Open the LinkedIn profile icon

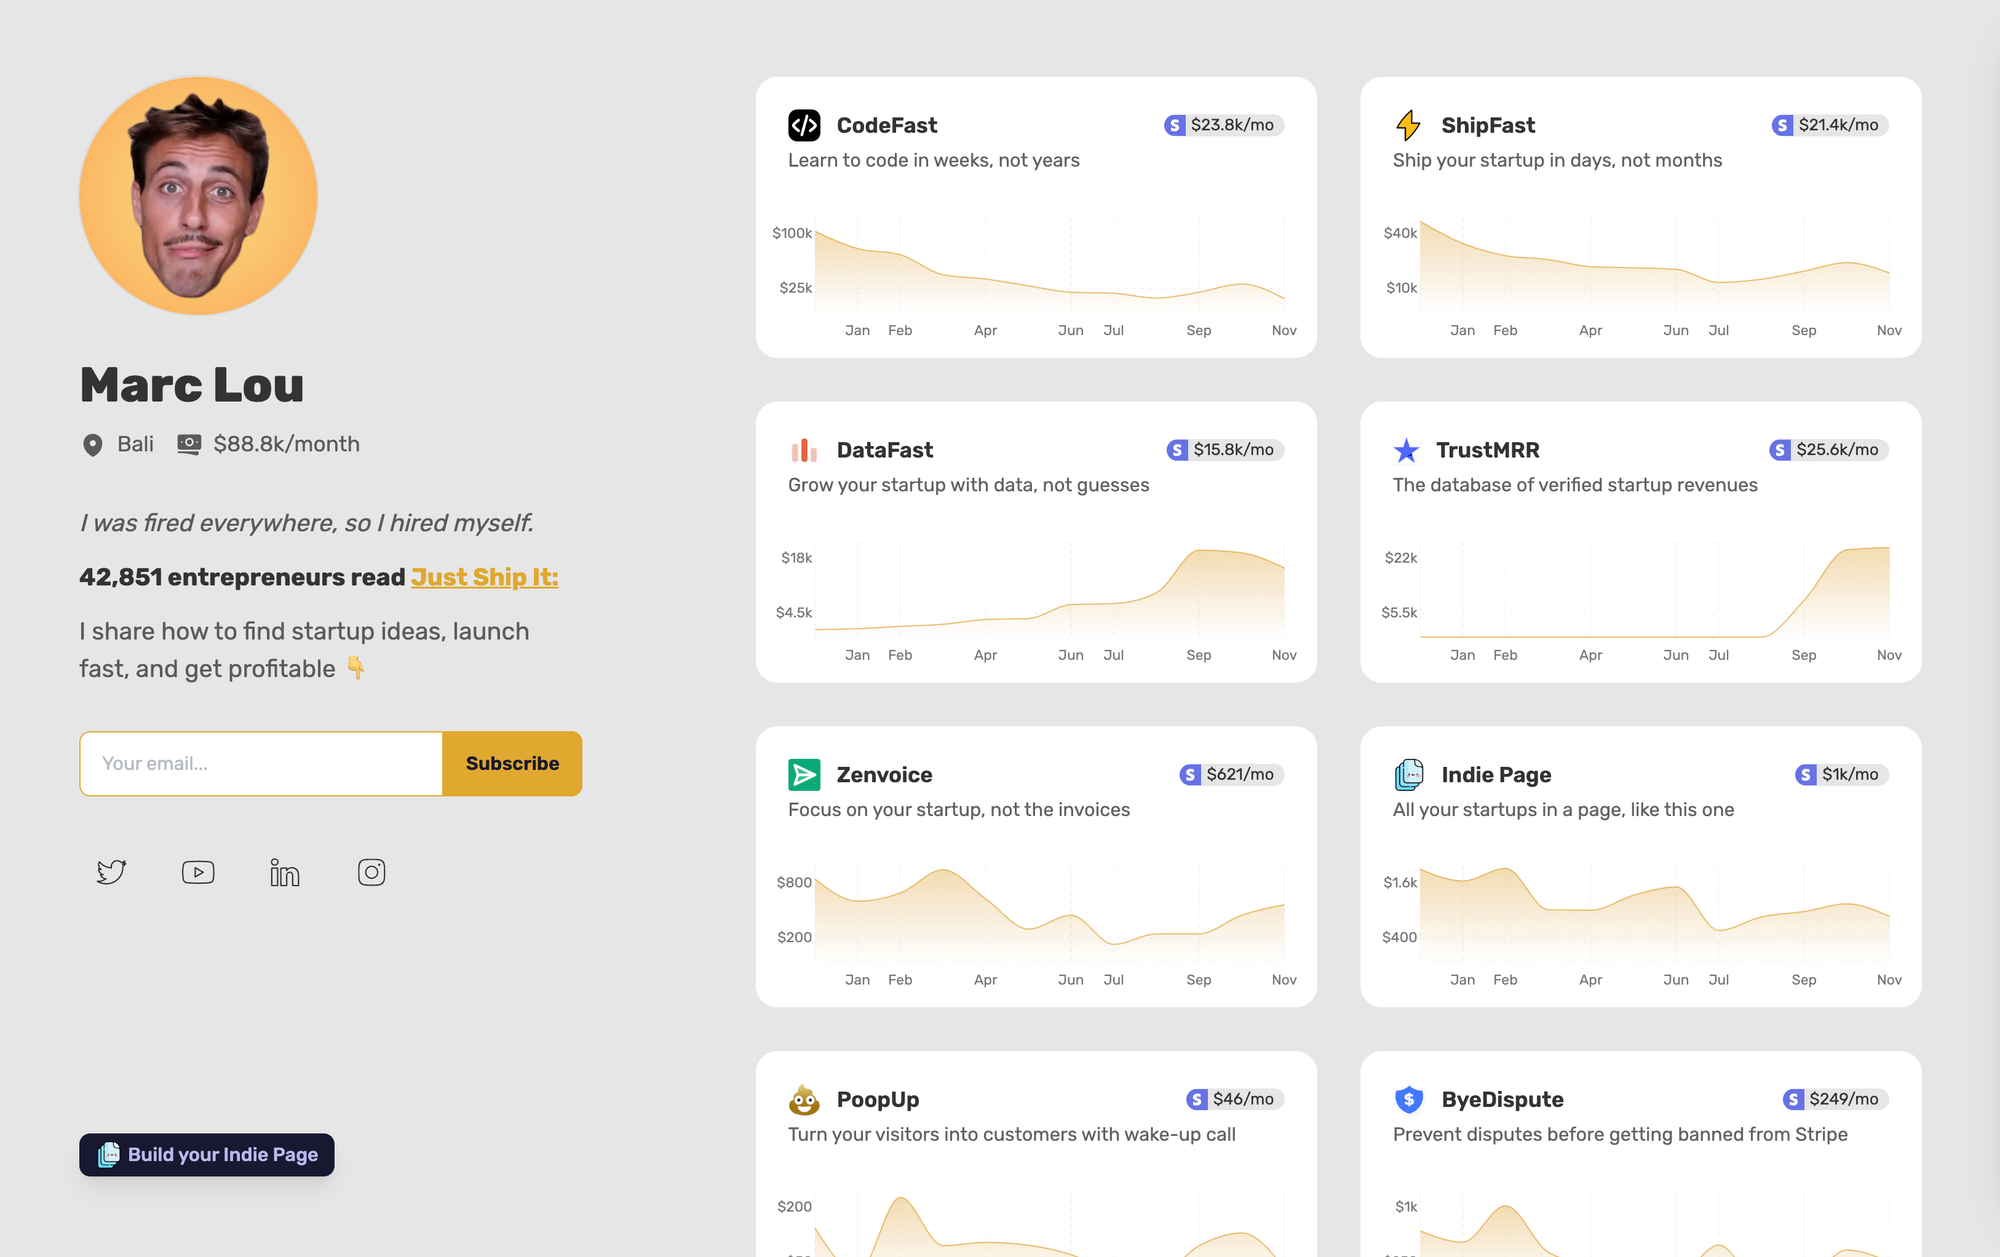click(x=285, y=872)
